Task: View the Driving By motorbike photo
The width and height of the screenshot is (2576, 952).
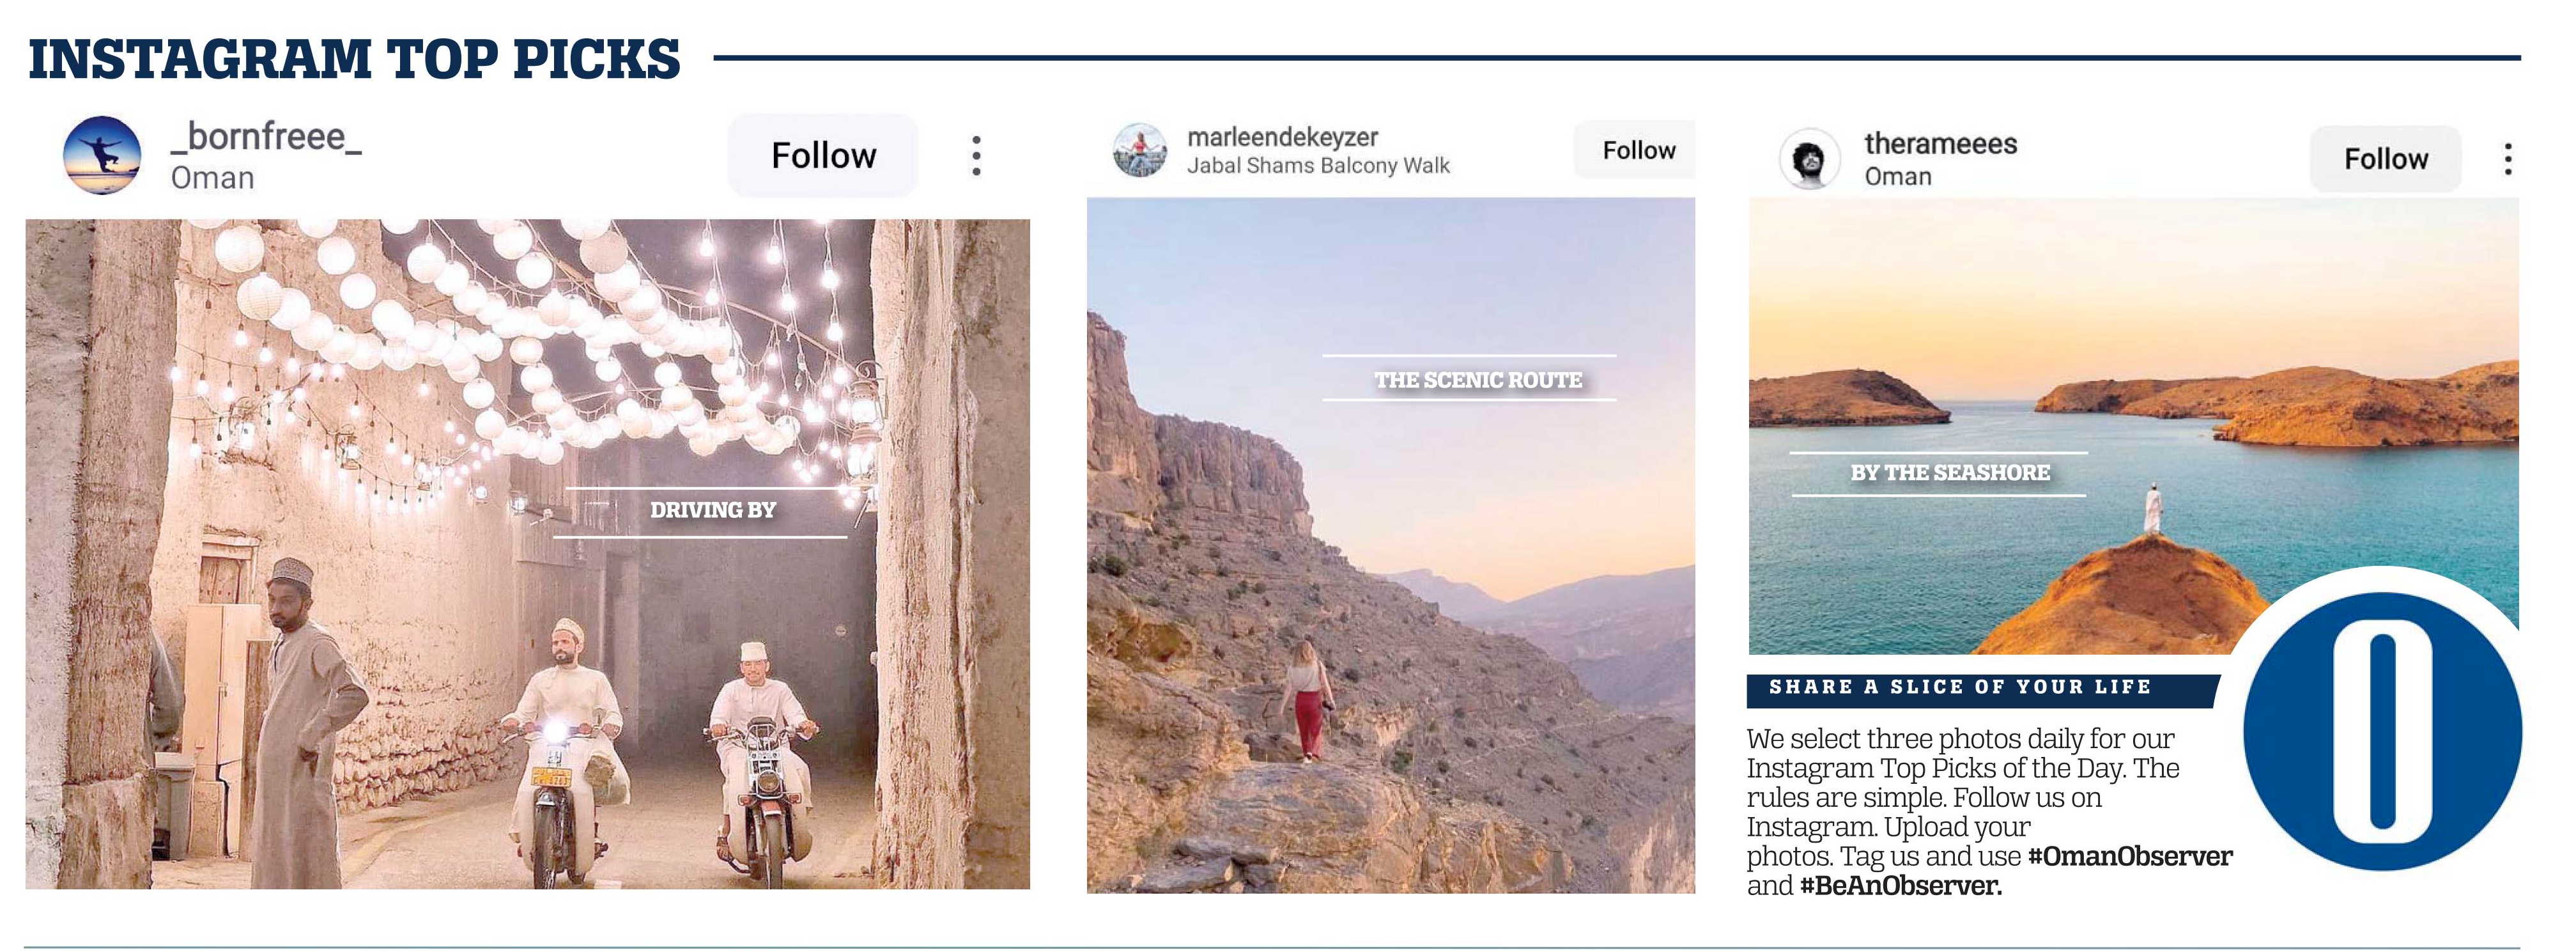Action: point(527,554)
